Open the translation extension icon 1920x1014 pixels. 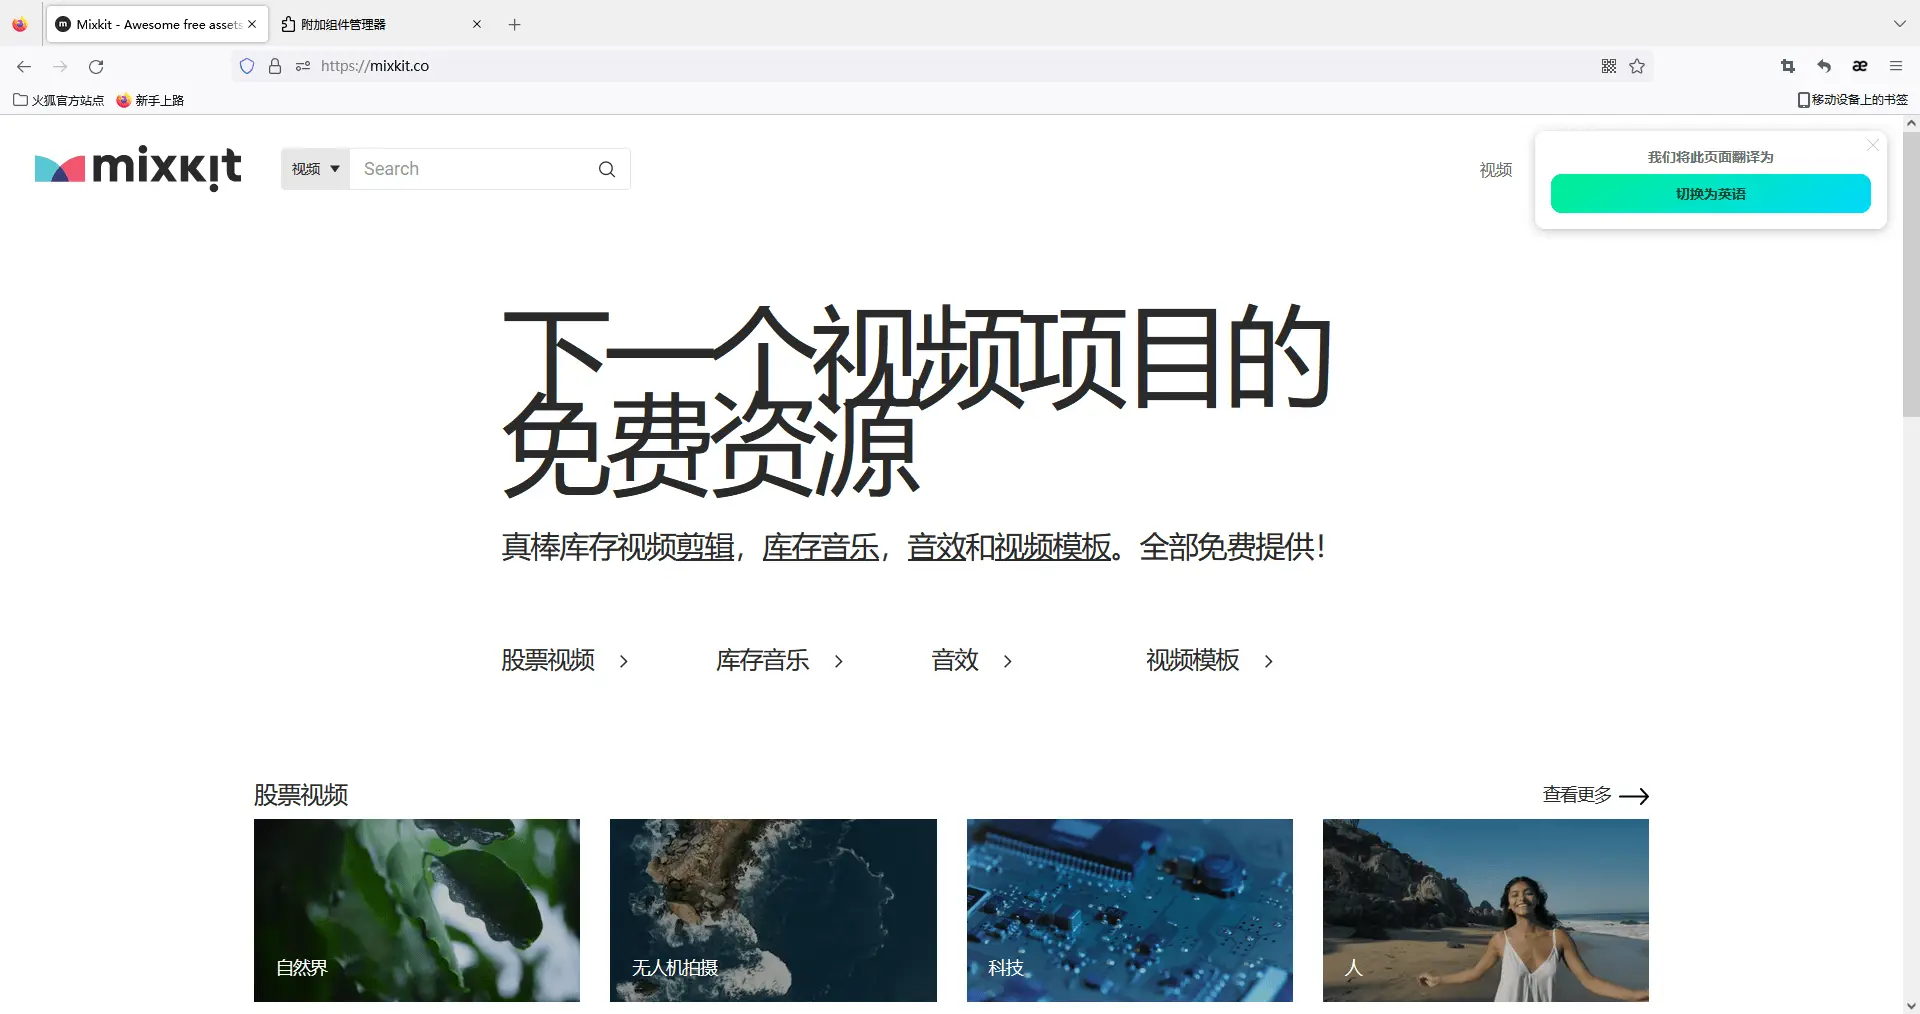(1860, 66)
